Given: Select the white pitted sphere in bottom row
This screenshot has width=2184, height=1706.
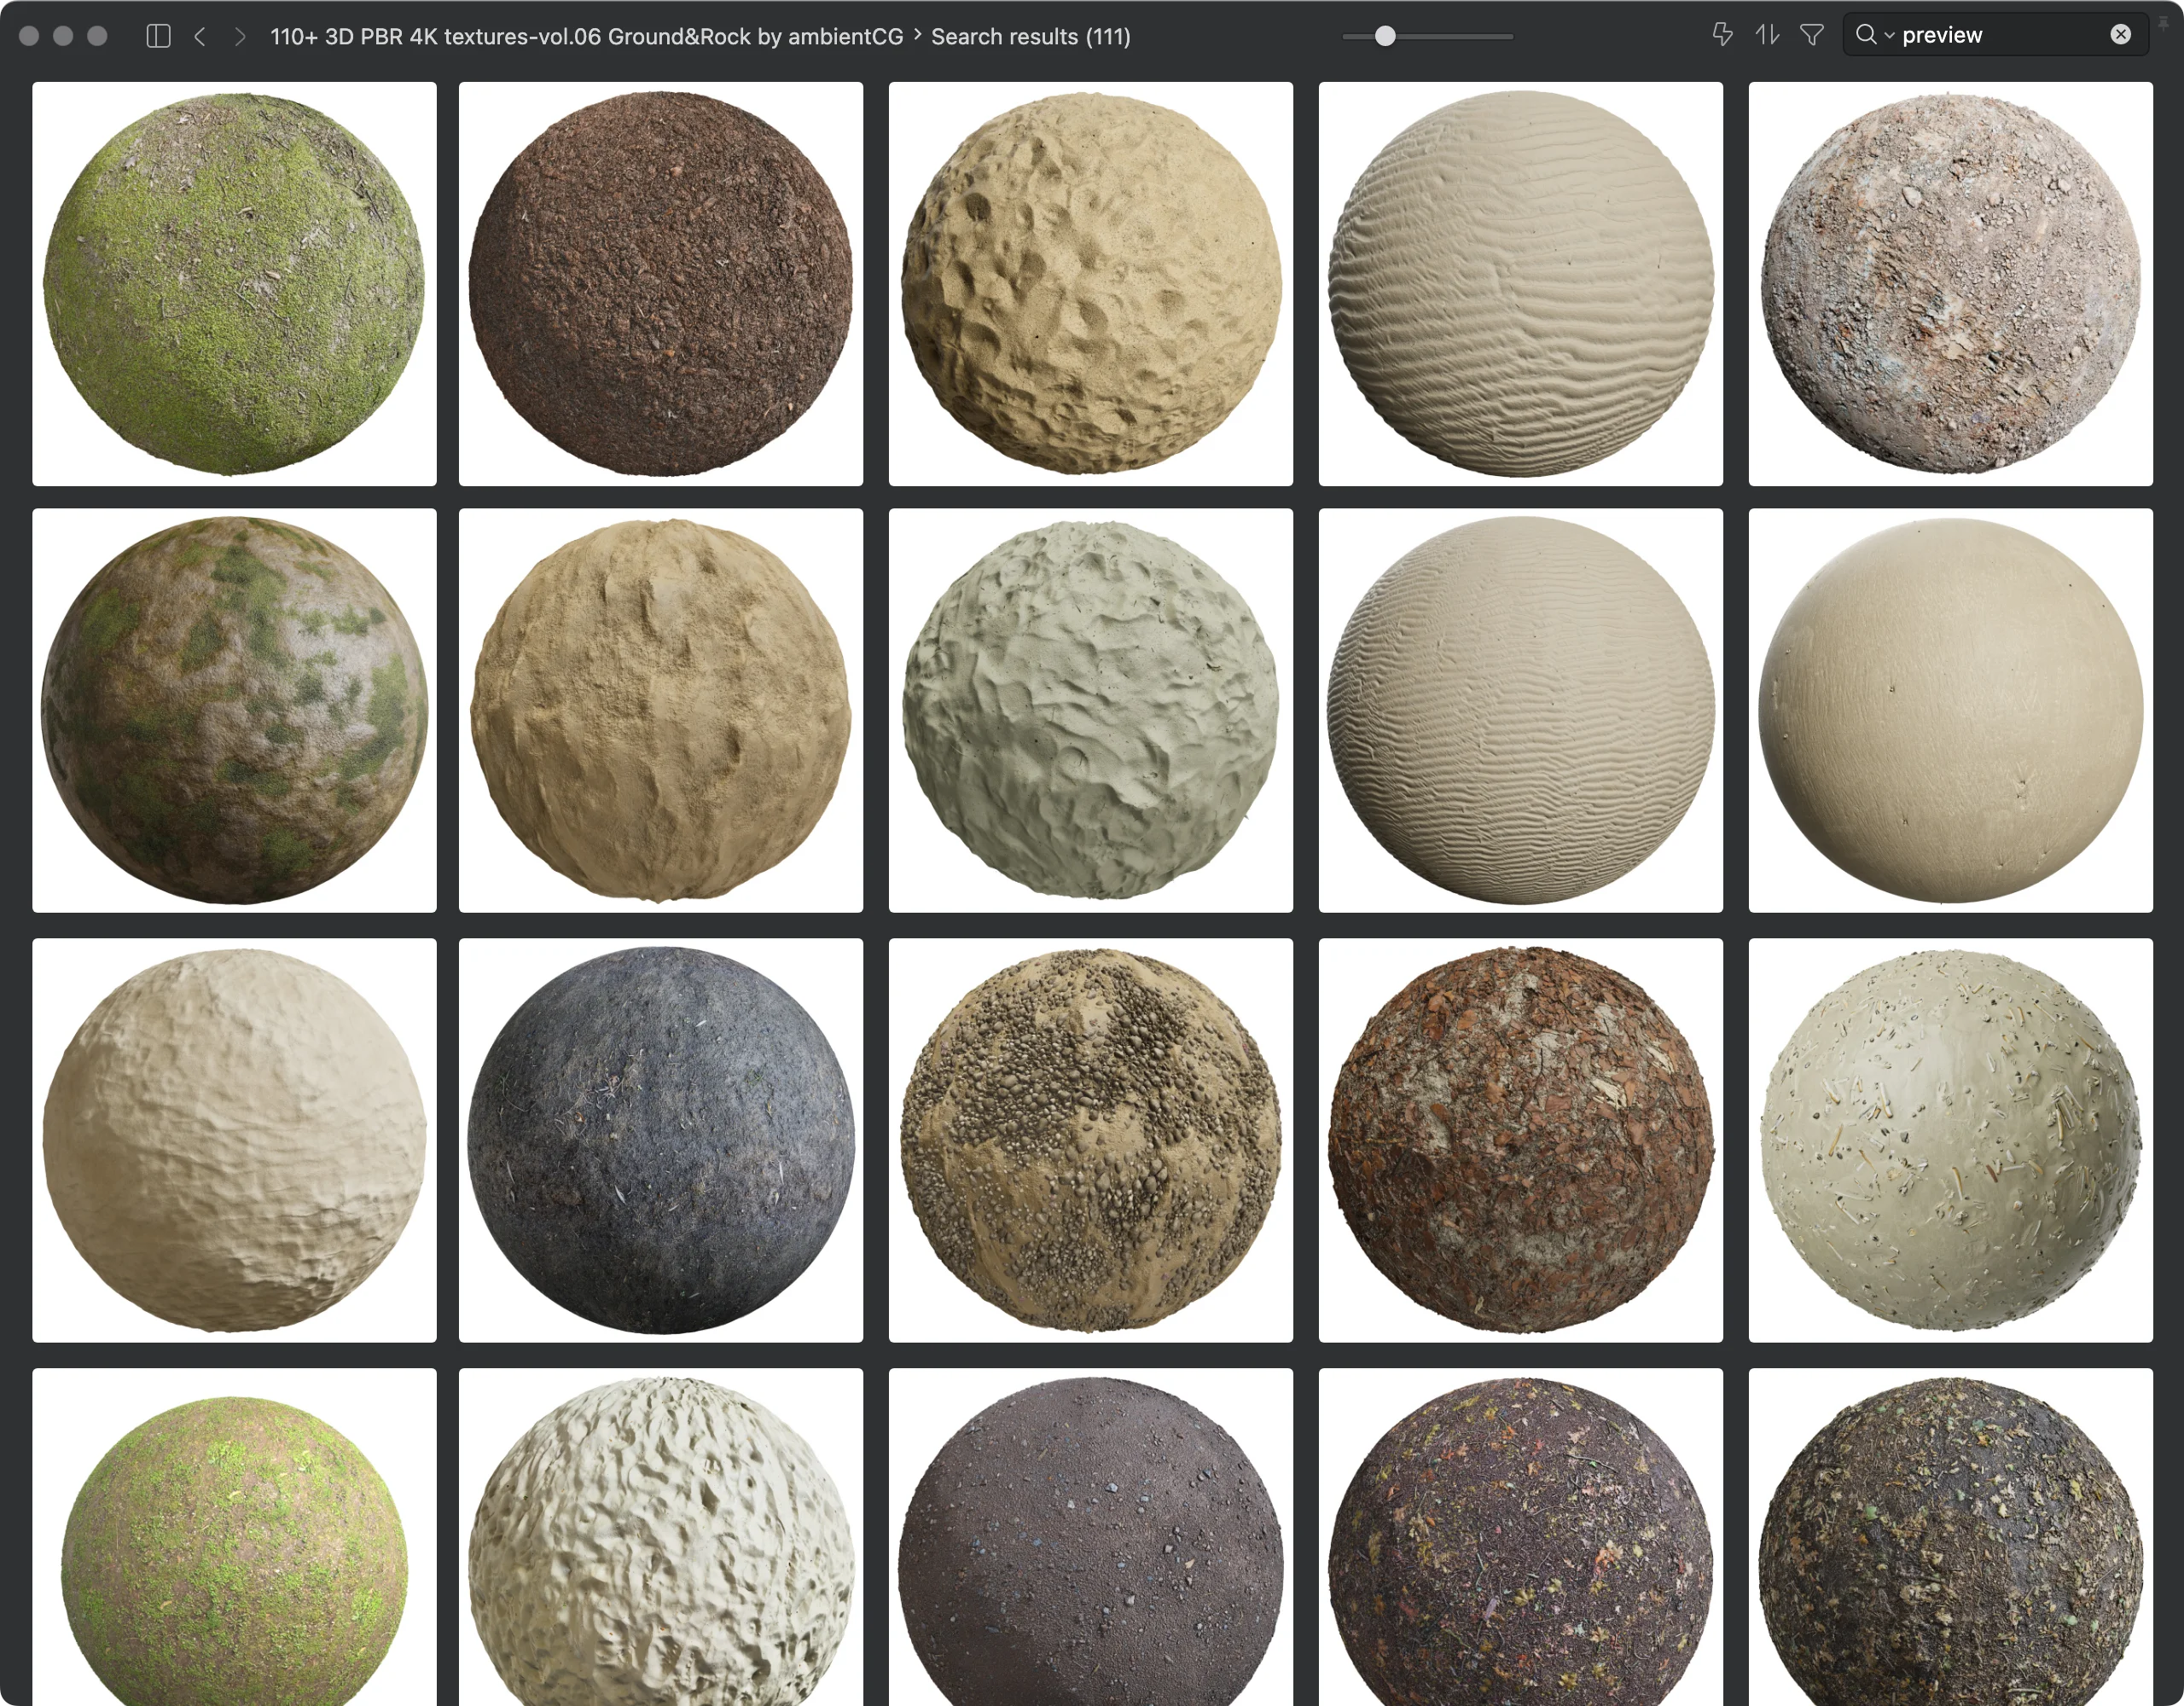Looking at the screenshot, I should pos(661,1537).
